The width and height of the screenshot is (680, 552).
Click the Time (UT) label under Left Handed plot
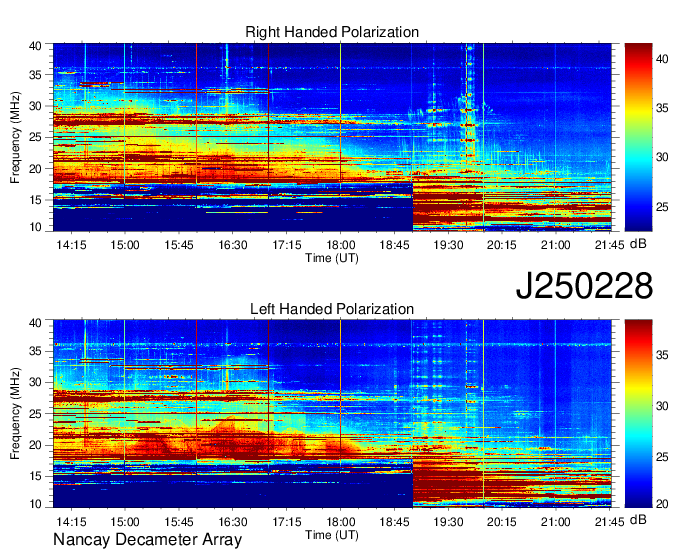pyautogui.click(x=332, y=535)
